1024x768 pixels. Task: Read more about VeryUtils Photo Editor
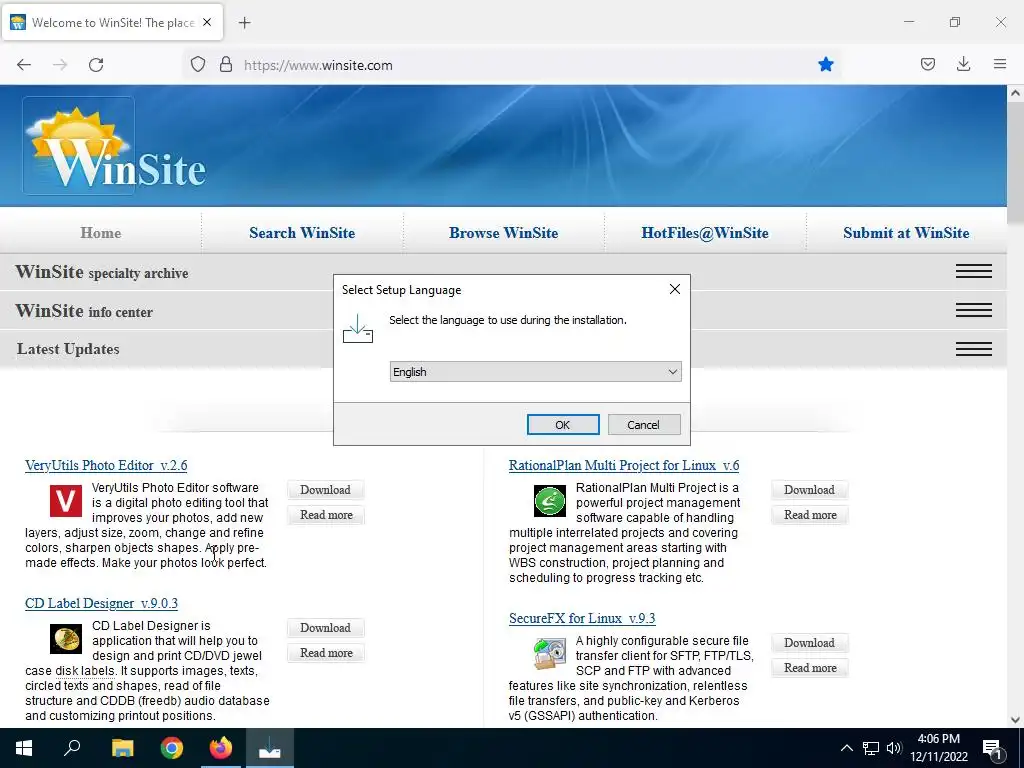pos(326,515)
